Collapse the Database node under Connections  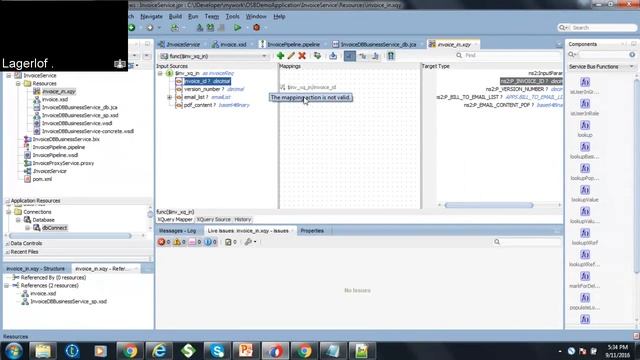point(18,220)
